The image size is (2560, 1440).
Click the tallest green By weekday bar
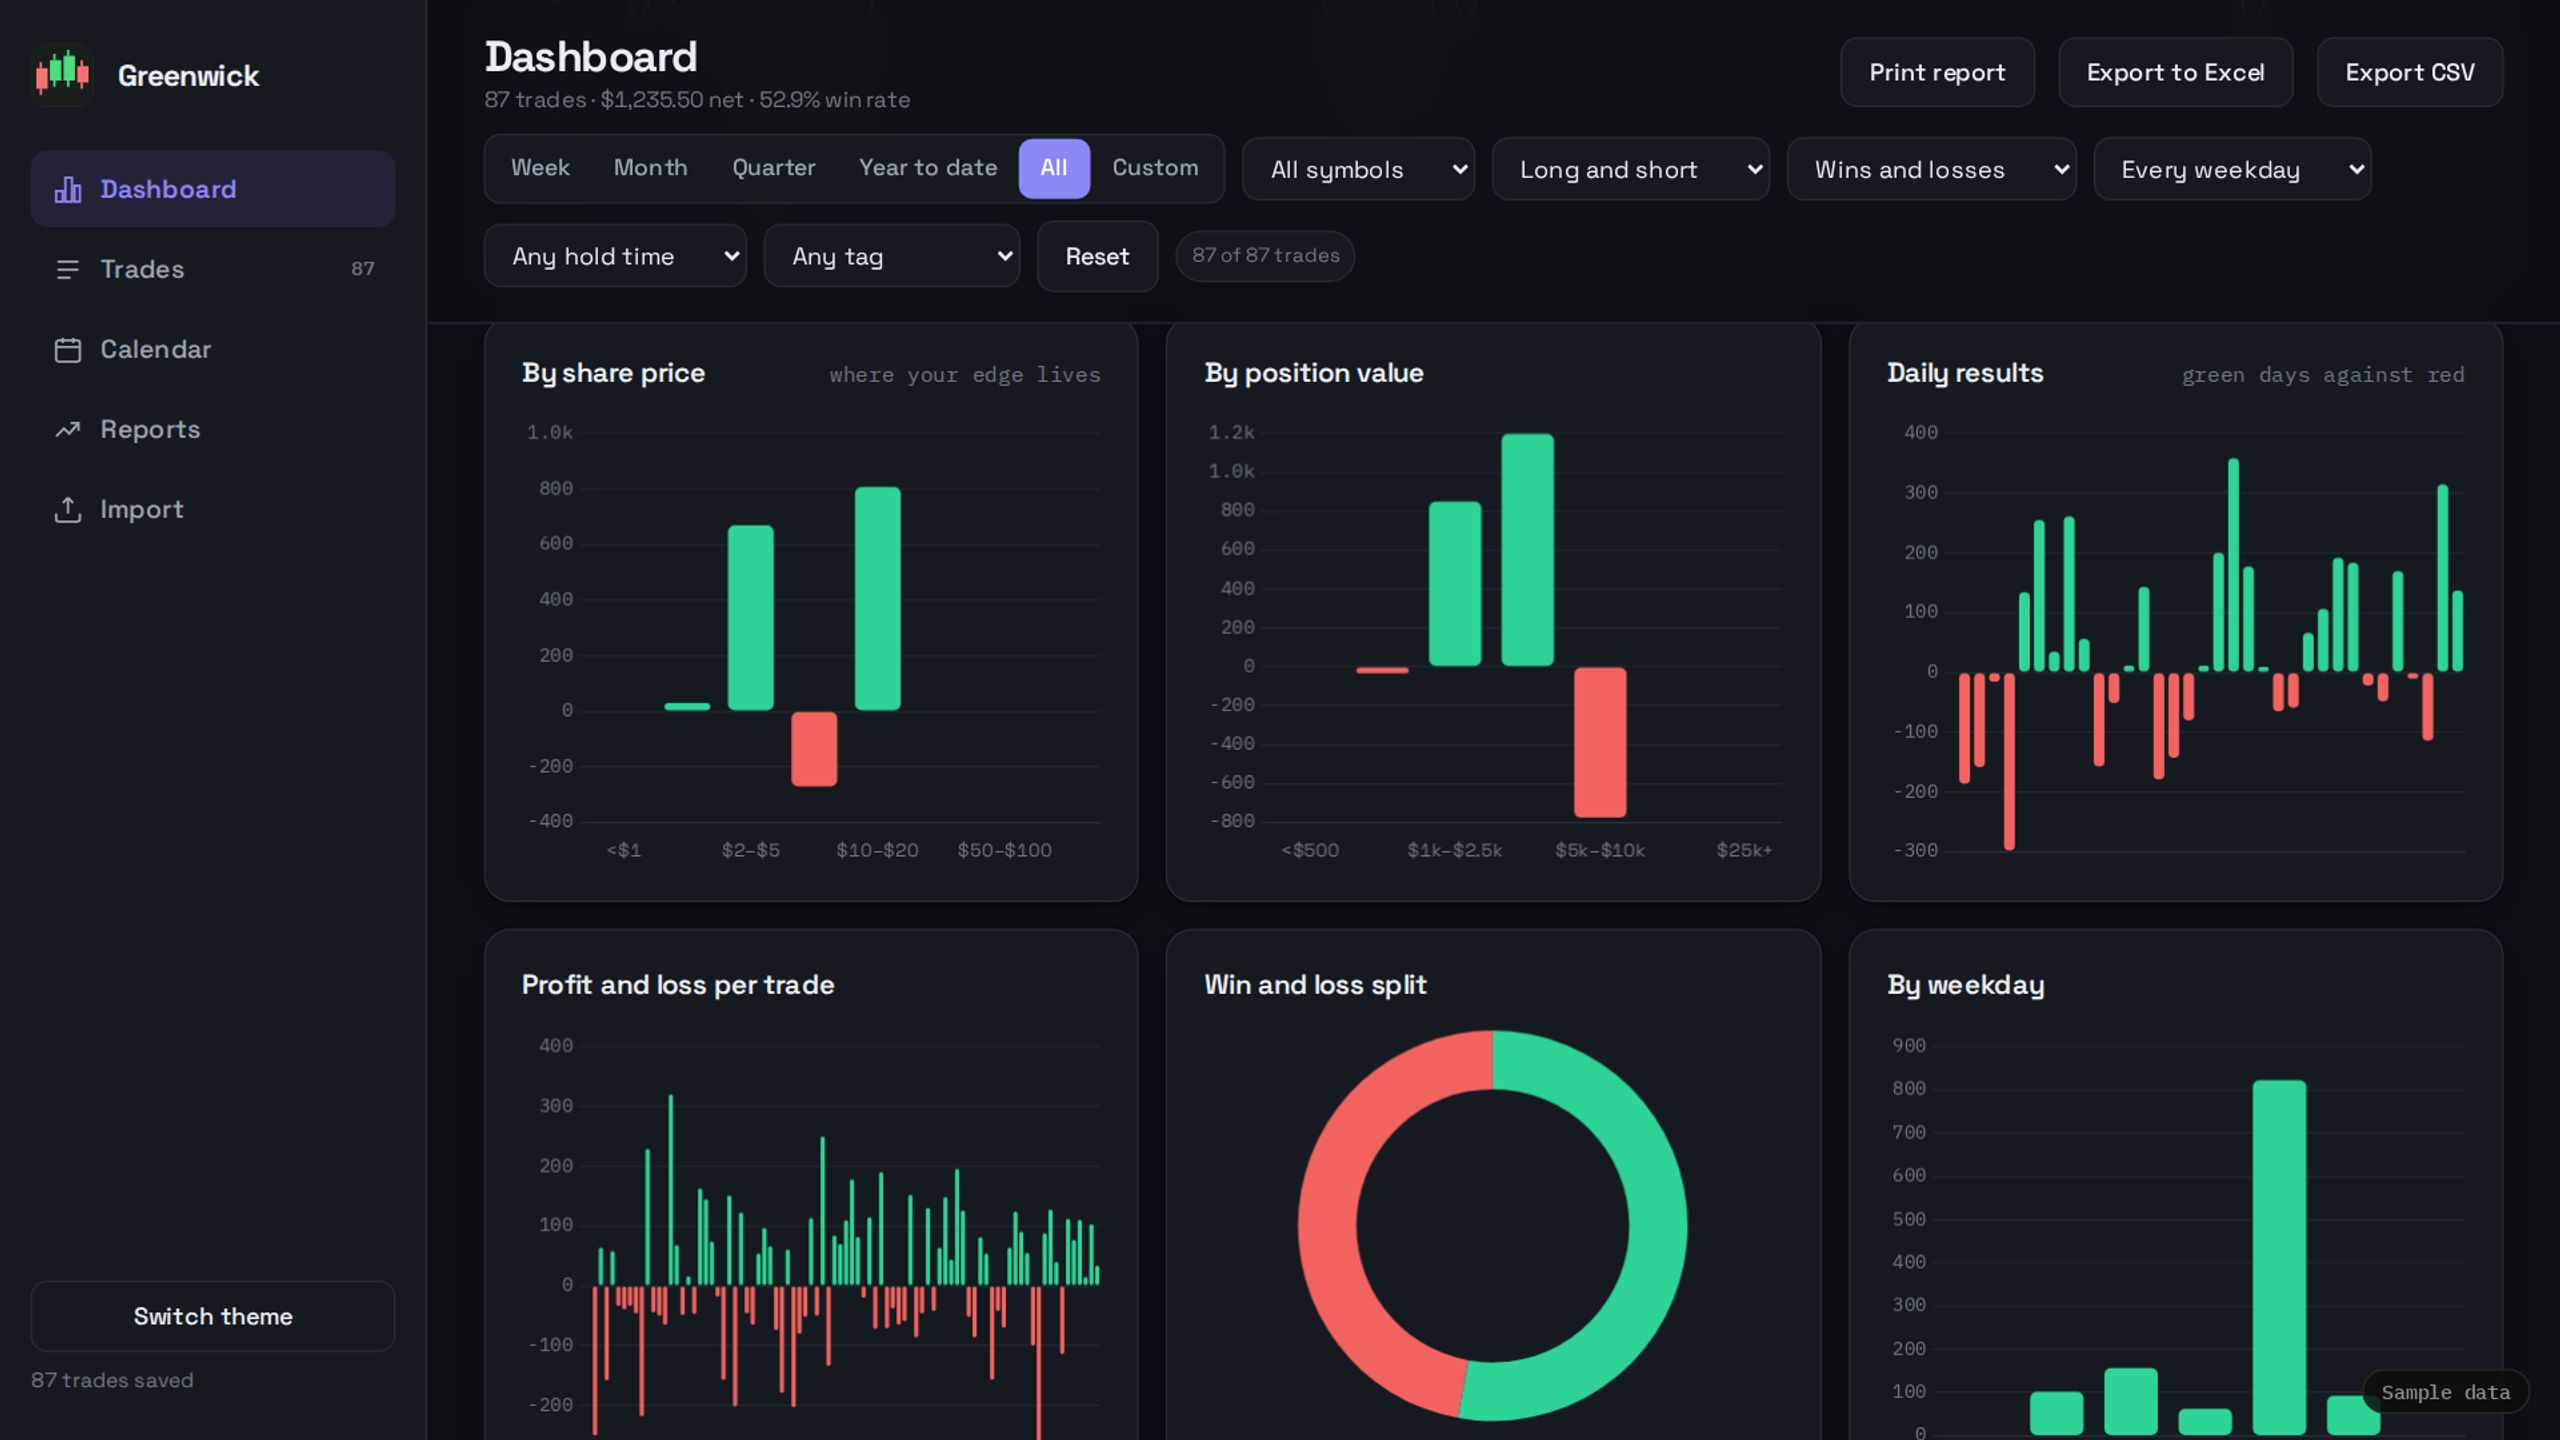[x=2279, y=1257]
